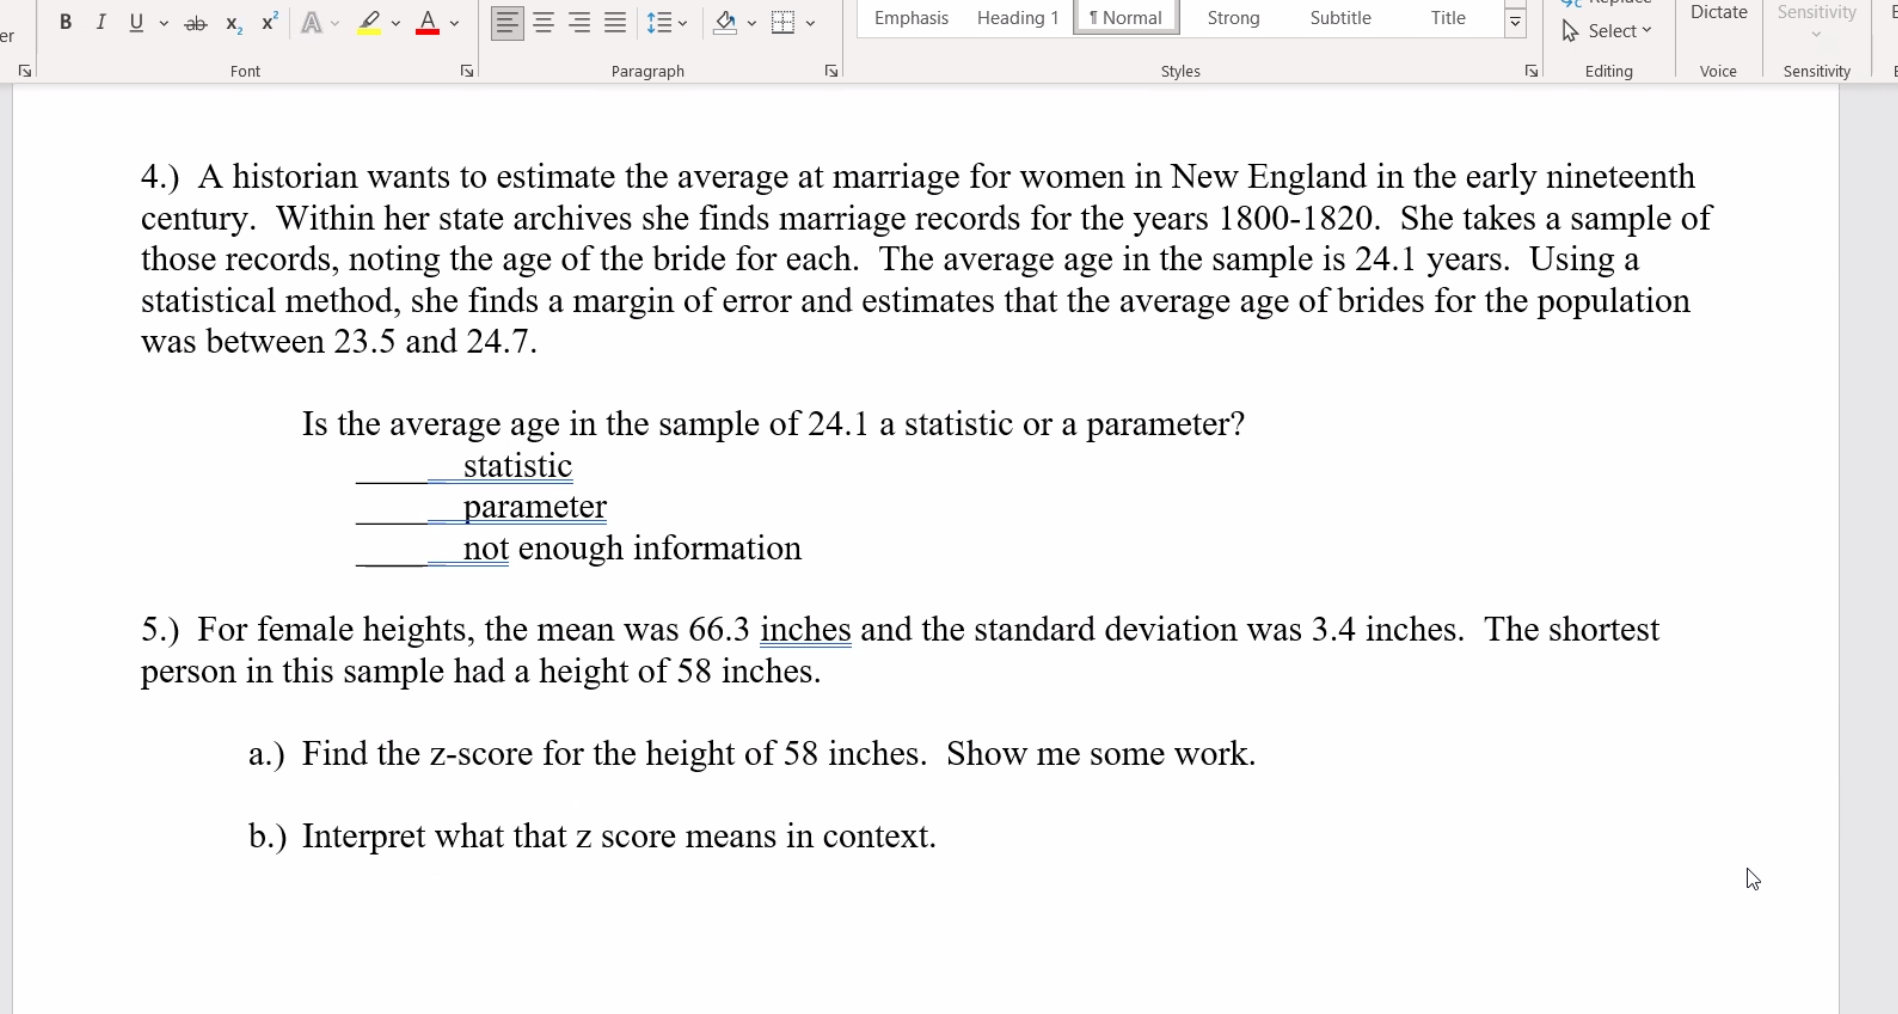Click underlined word 'inches' in question 5
This screenshot has width=1898, height=1014.
[805, 630]
